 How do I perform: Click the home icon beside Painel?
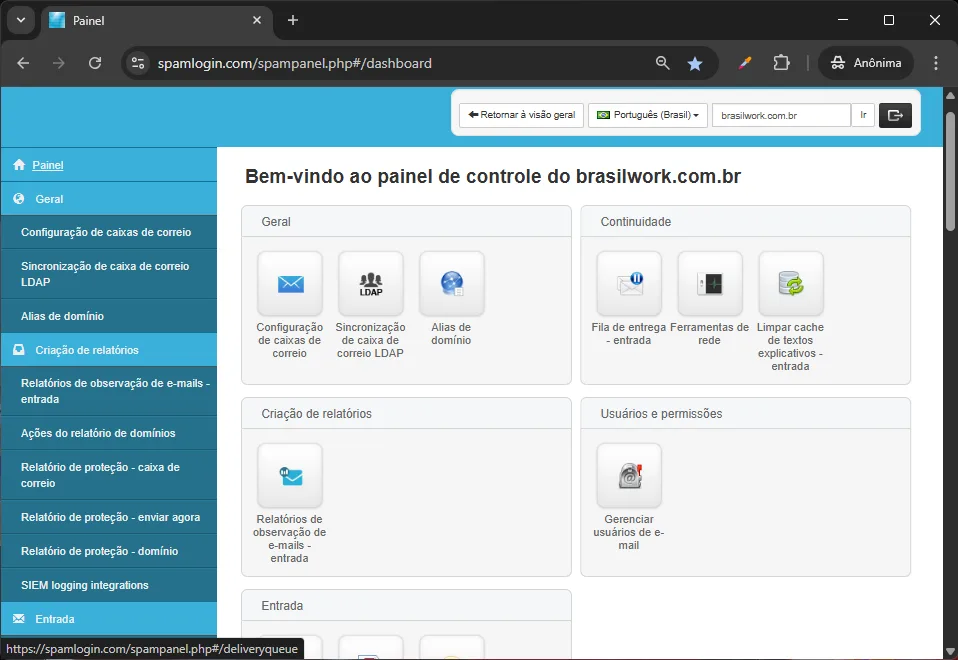click(19, 164)
